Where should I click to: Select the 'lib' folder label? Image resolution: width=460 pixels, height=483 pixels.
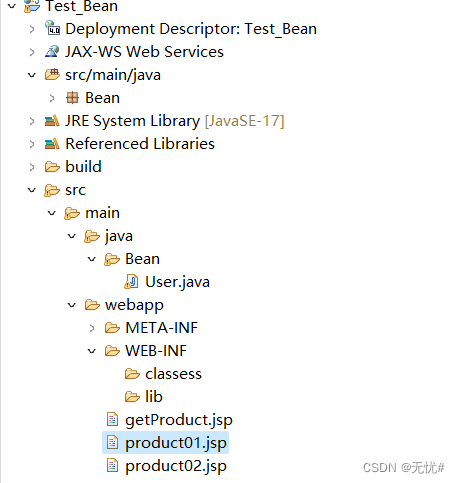coord(154,397)
